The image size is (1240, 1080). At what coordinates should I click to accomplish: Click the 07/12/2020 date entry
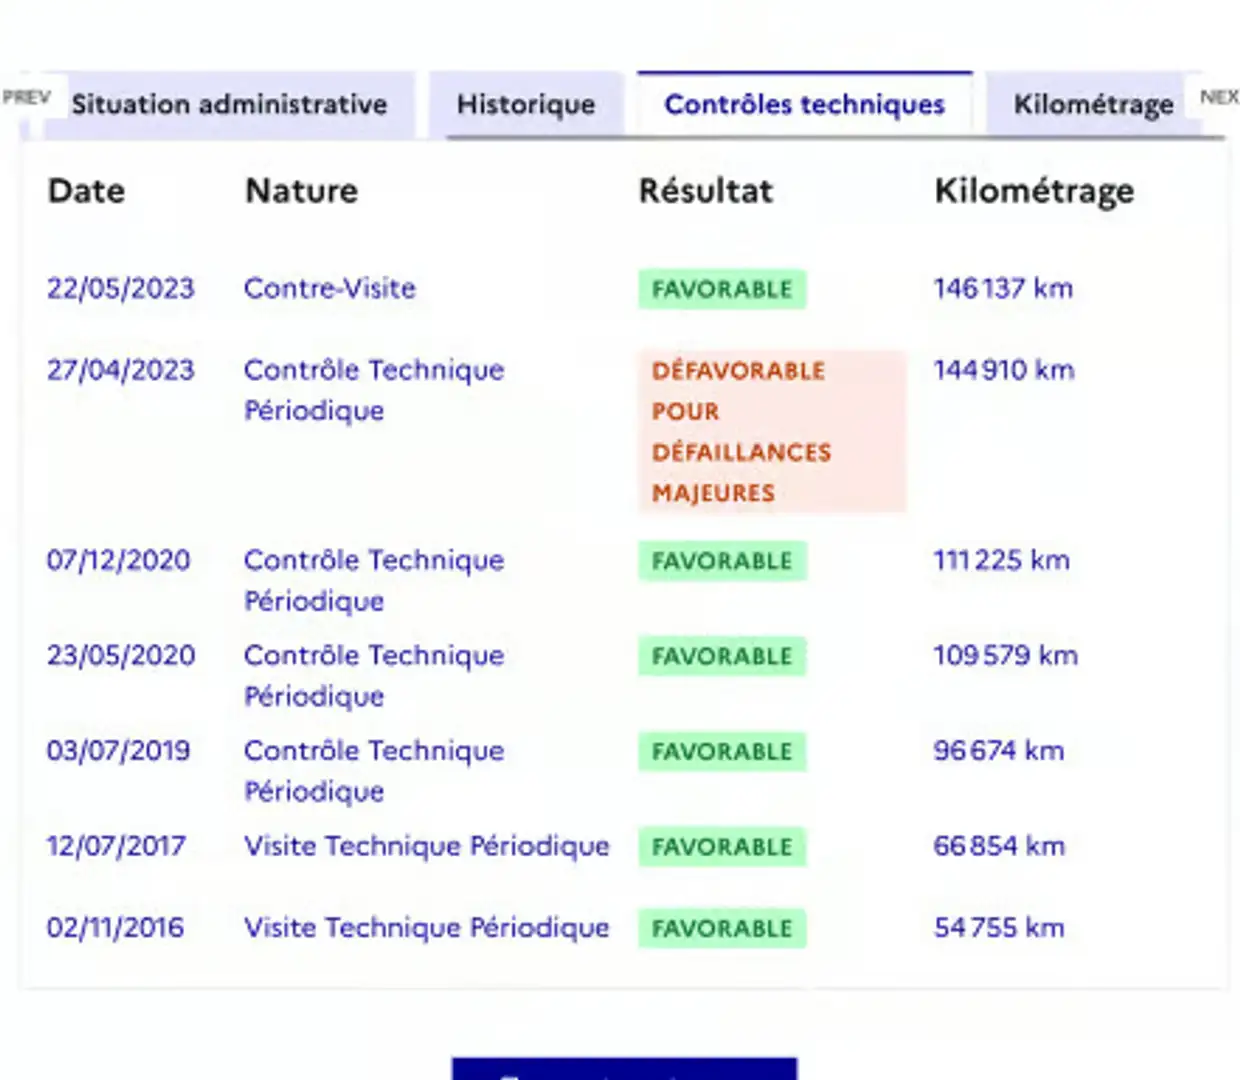pyautogui.click(x=118, y=560)
